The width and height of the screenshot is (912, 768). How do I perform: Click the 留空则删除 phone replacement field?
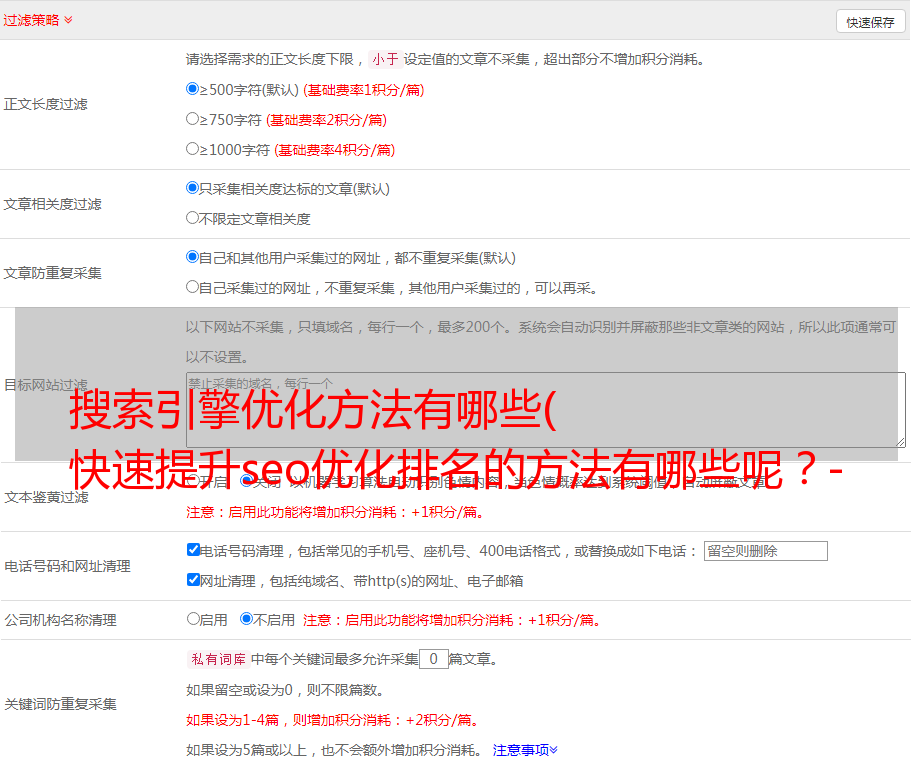pos(765,551)
